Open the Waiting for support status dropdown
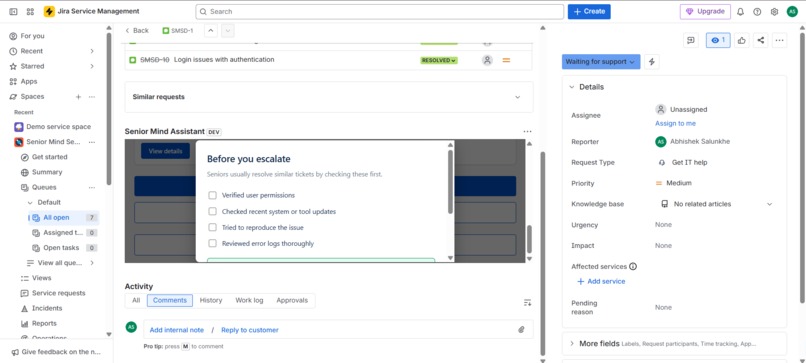This screenshot has width=806, height=363. pyautogui.click(x=601, y=62)
